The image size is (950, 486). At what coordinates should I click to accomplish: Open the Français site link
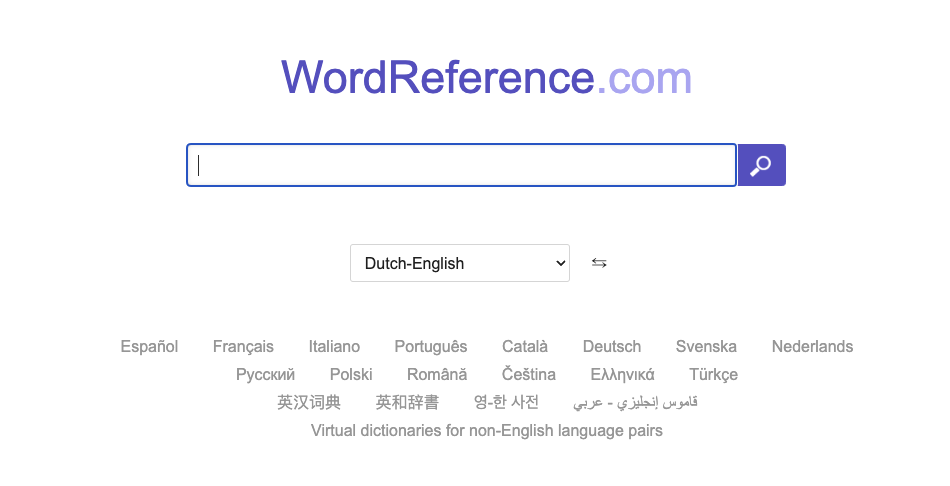point(243,347)
